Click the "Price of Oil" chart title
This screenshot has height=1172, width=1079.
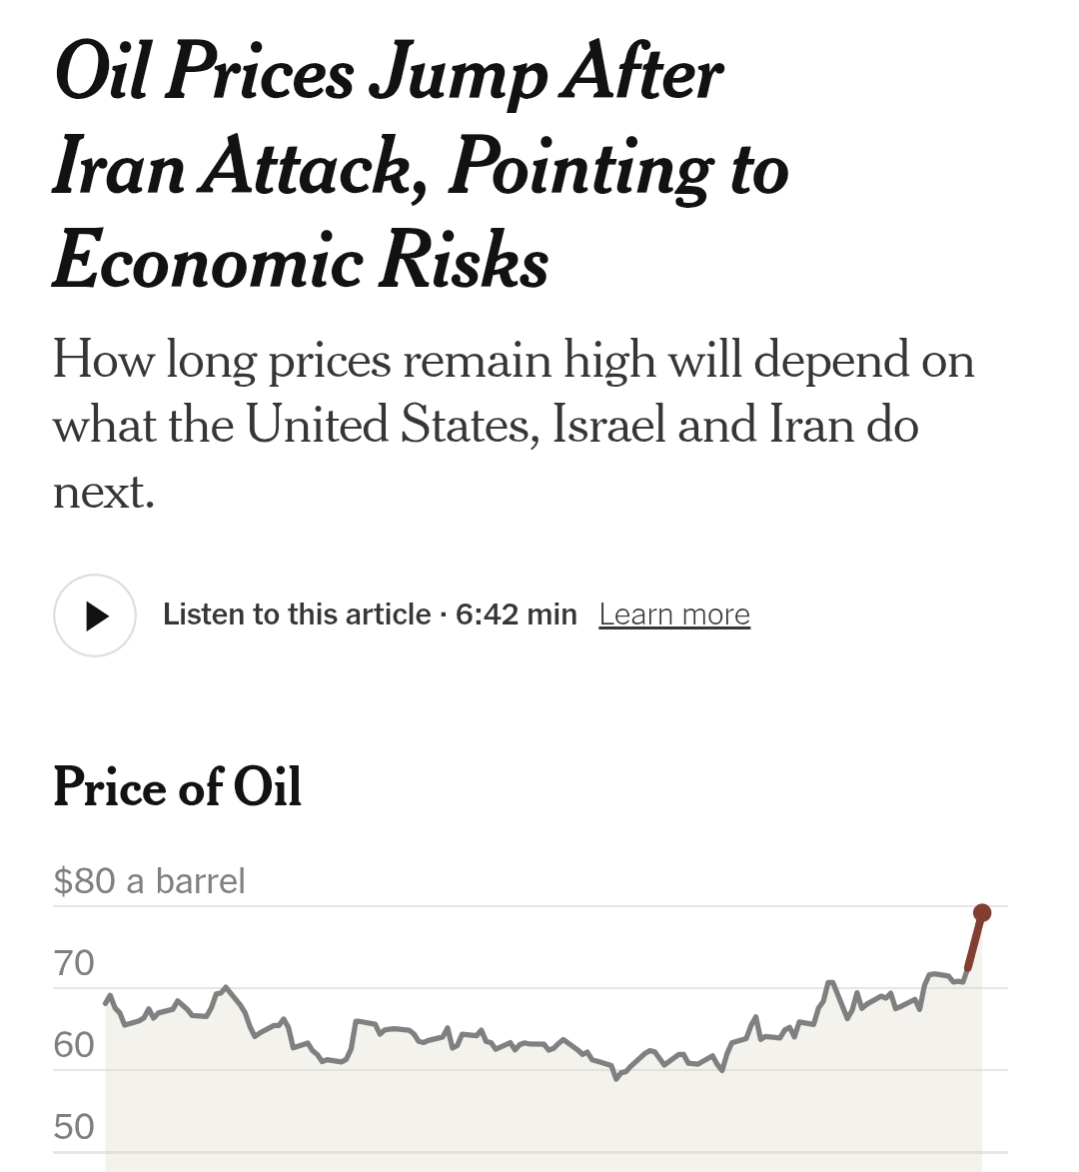click(177, 786)
